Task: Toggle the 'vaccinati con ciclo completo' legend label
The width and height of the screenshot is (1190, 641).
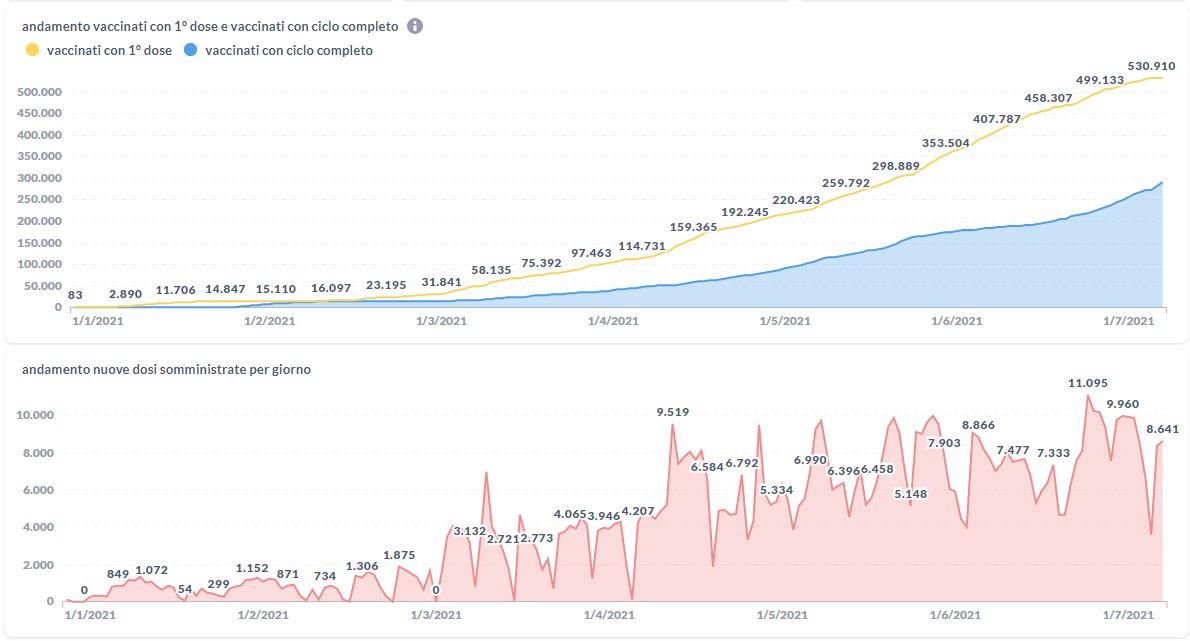Action: click(288, 50)
